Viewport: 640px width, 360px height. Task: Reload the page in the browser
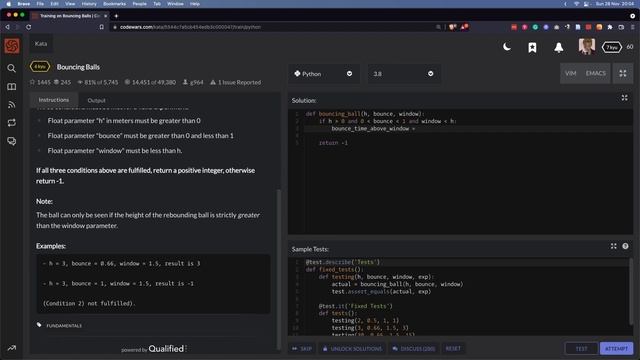click(x=29, y=27)
